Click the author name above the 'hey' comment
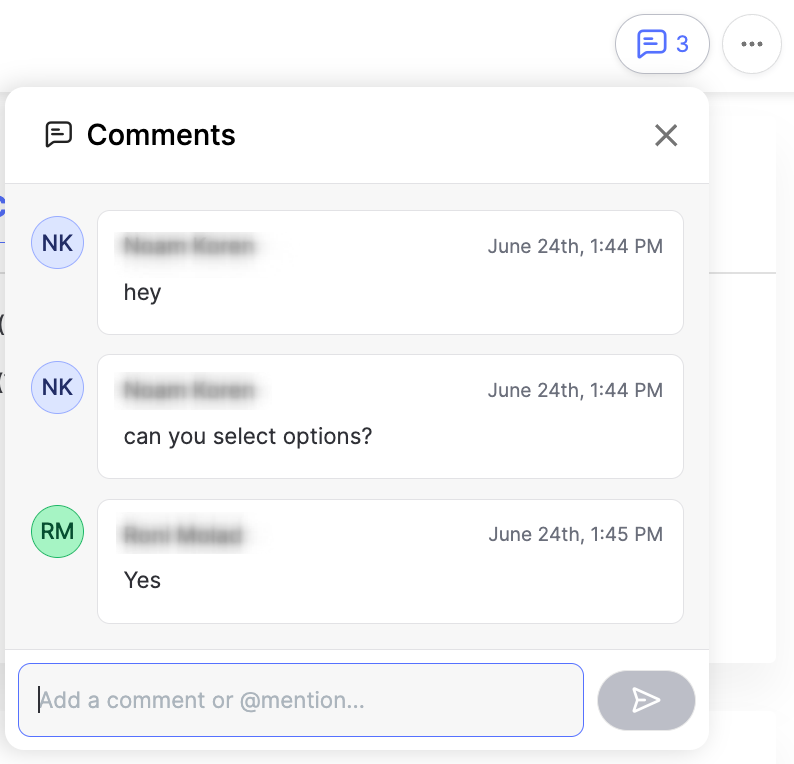 coord(189,246)
